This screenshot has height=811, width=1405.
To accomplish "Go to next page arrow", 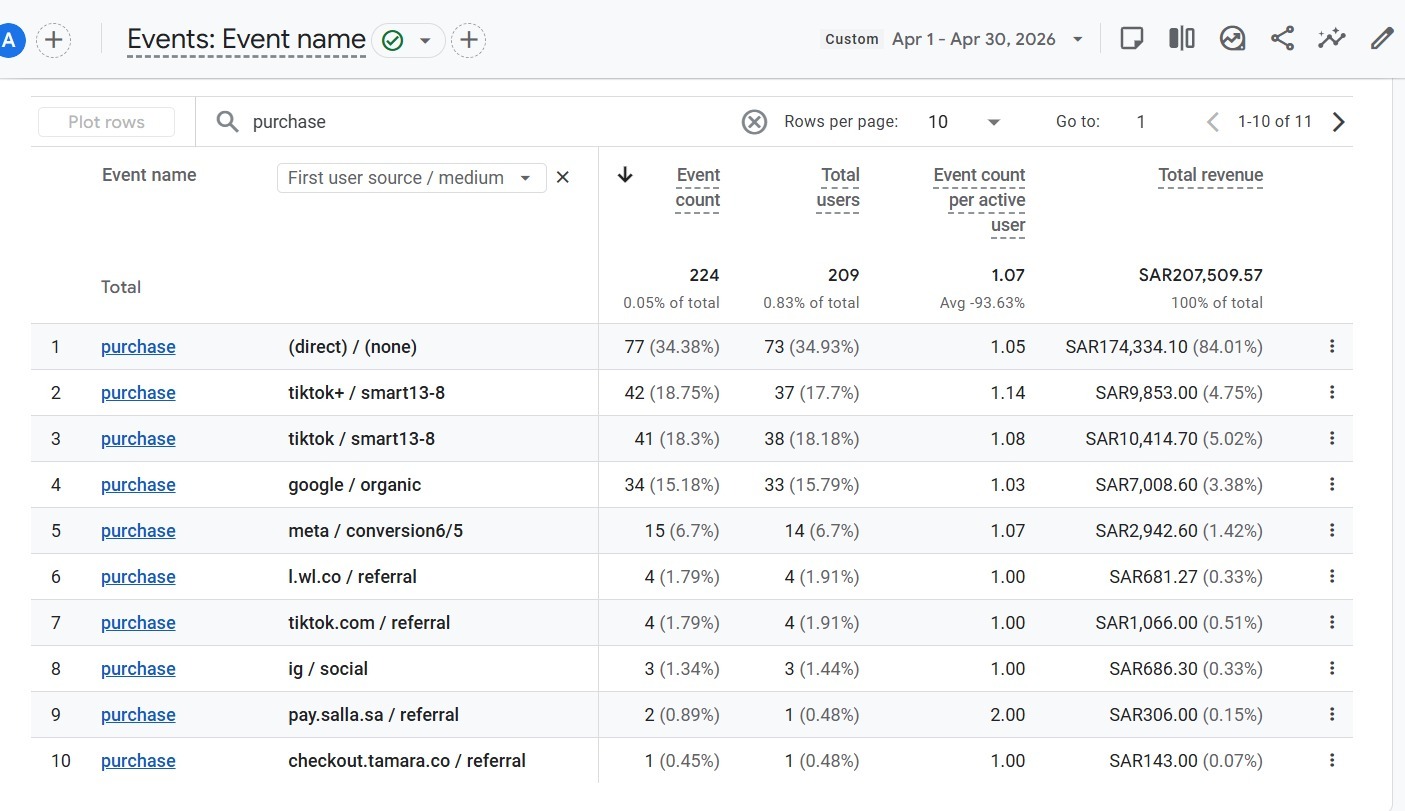I will (1339, 122).
